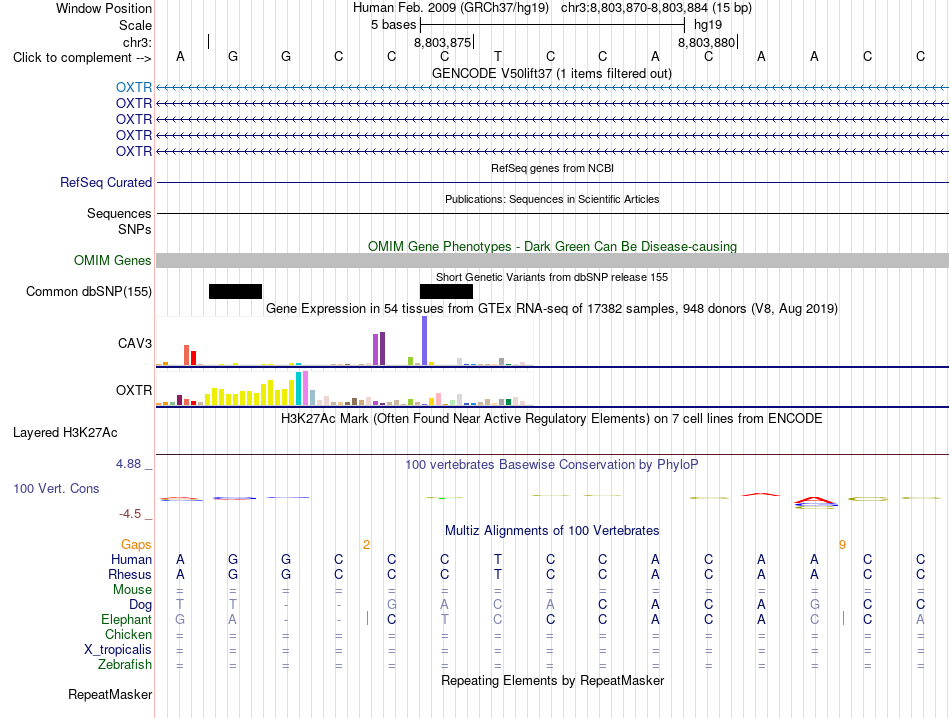The width and height of the screenshot is (950, 718).
Task: Click the "8,803,875" ruler position
Action: 442,42
